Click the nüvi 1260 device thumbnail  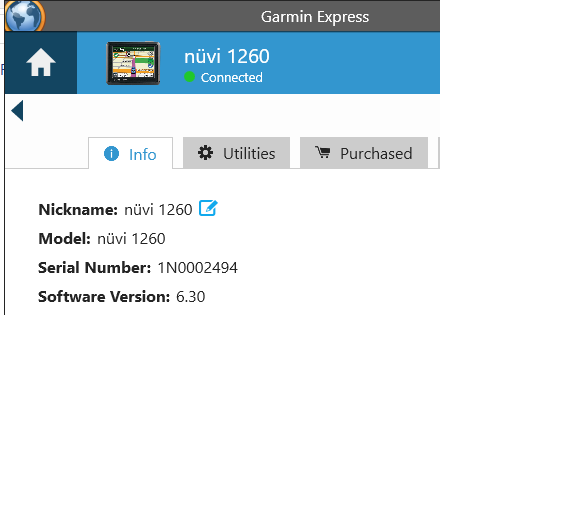tap(133, 63)
